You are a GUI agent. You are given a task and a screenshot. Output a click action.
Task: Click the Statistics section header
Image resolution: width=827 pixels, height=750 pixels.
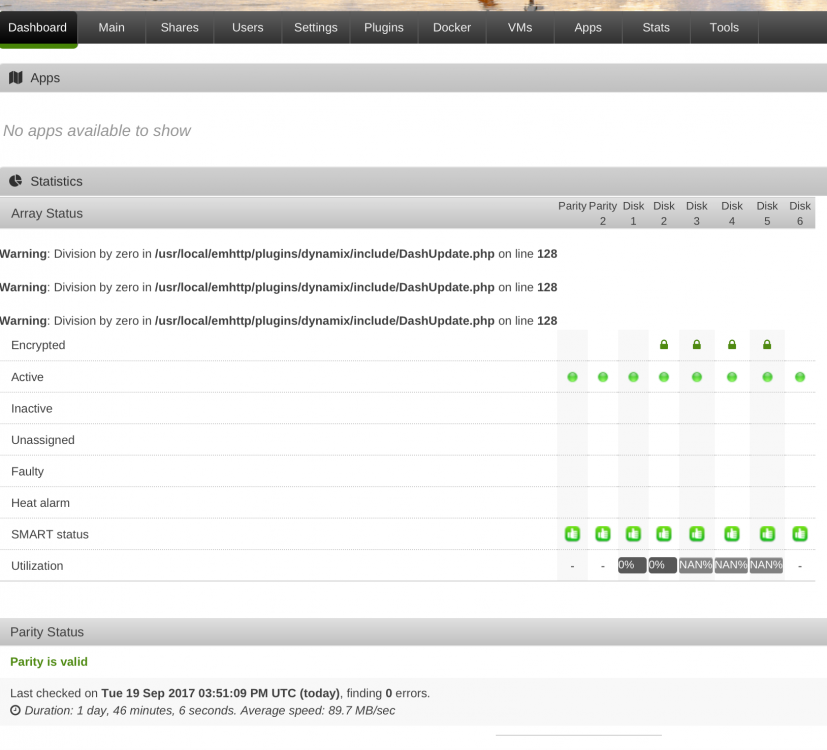(414, 181)
